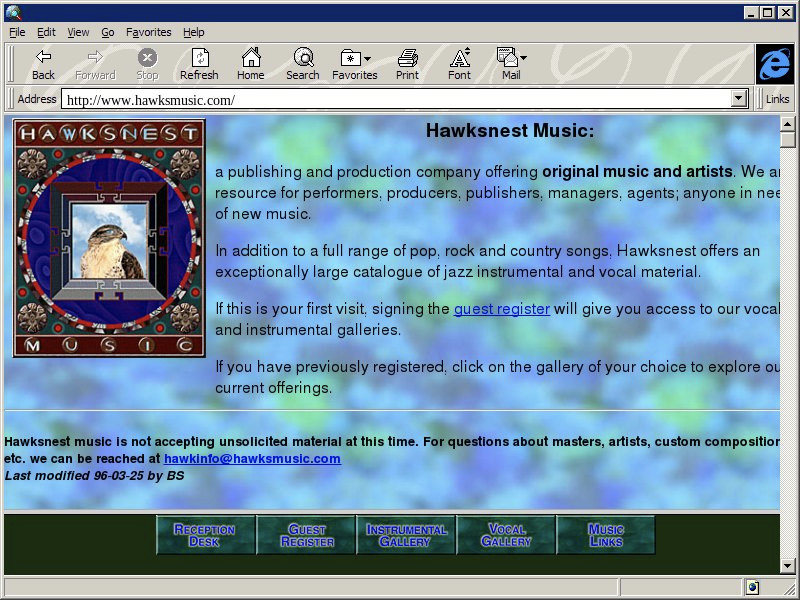
Task: Expand the address bar dropdown arrow
Action: click(739, 99)
